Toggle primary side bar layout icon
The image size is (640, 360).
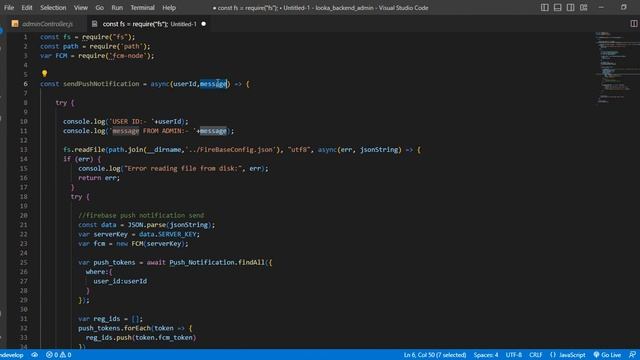(x=544, y=7)
